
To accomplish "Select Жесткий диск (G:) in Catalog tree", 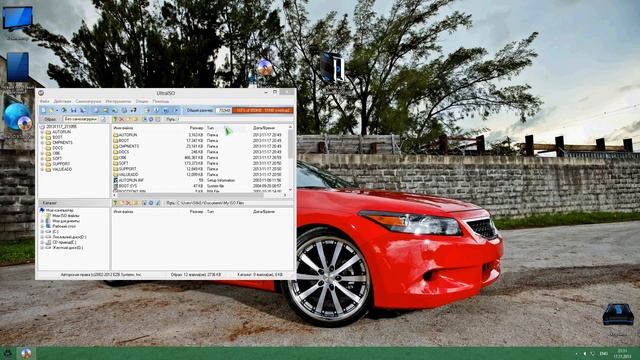I will (68, 247).
